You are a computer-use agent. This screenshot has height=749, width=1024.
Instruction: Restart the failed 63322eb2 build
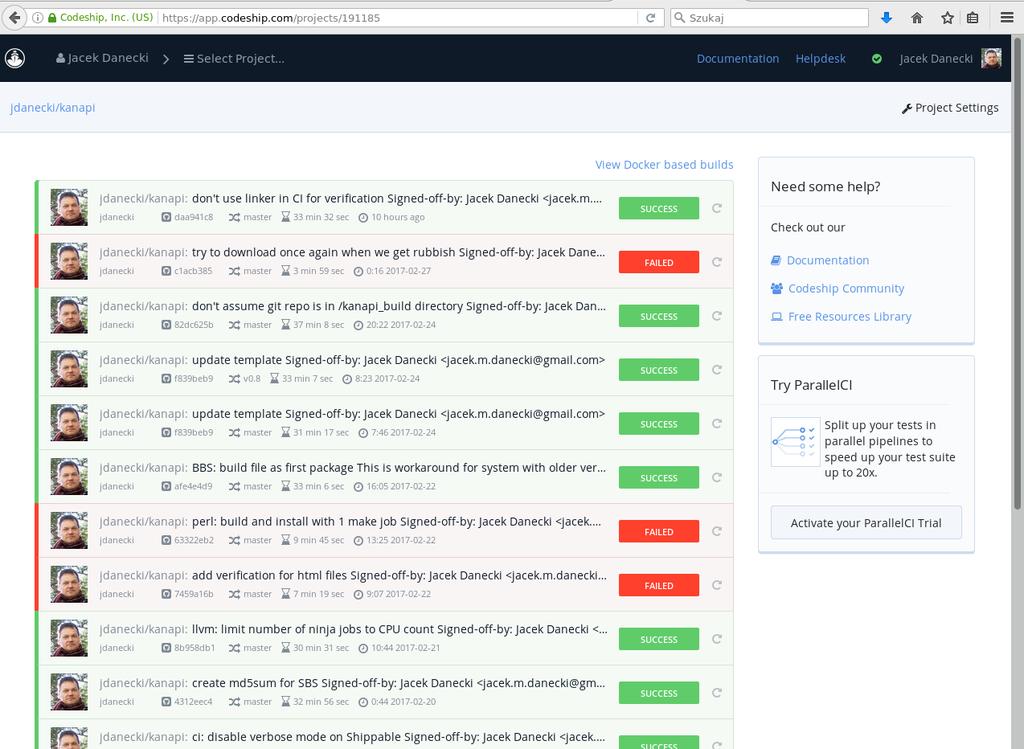[716, 532]
